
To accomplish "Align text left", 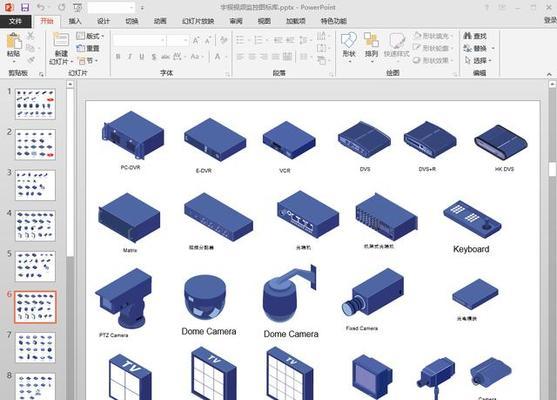I will tap(240, 56).
